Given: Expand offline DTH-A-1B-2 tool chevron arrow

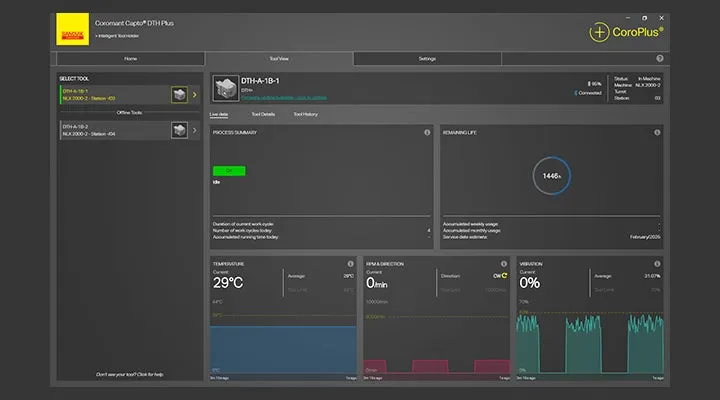Looking at the screenshot, I should click(x=194, y=130).
